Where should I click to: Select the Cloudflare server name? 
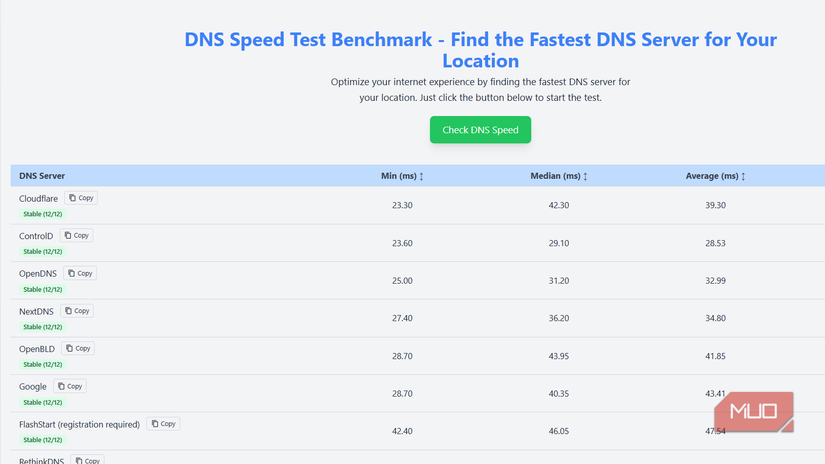pyautogui.click(x=39, y=199)
